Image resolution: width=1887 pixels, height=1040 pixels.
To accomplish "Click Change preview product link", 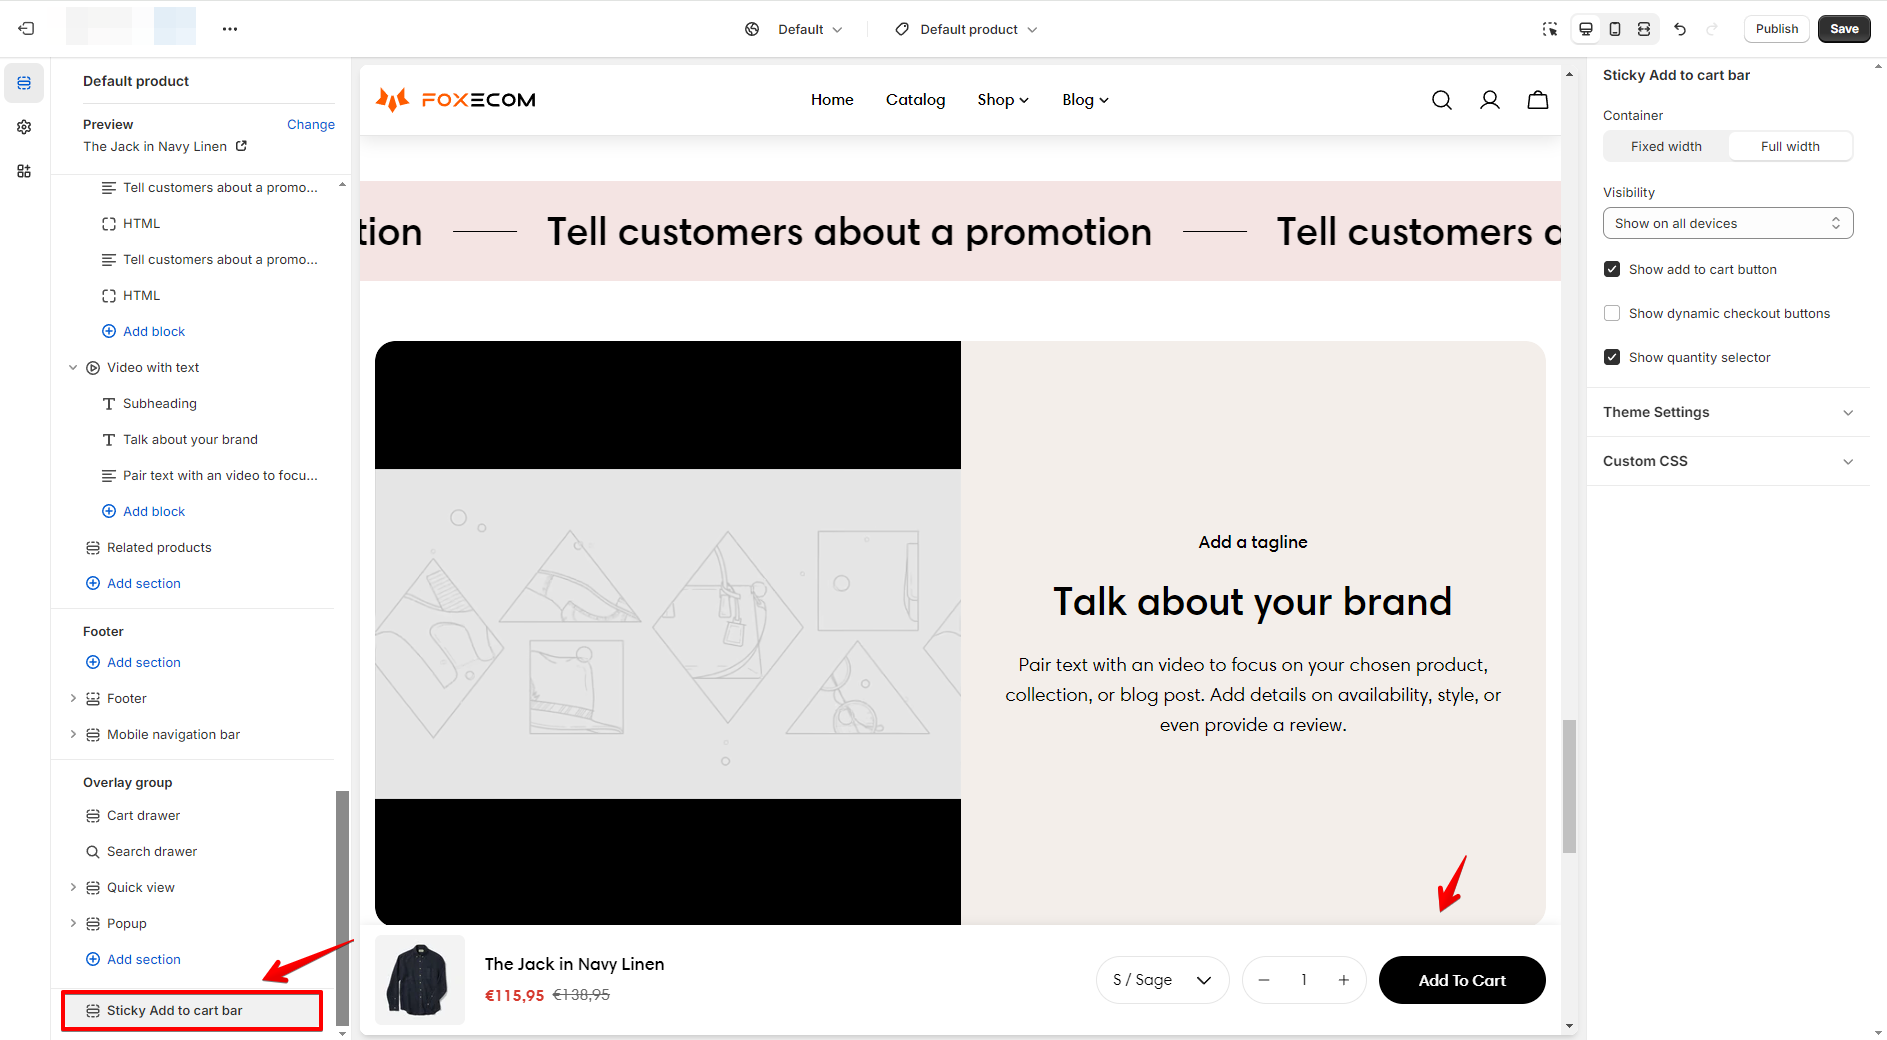I will [311, 124].
